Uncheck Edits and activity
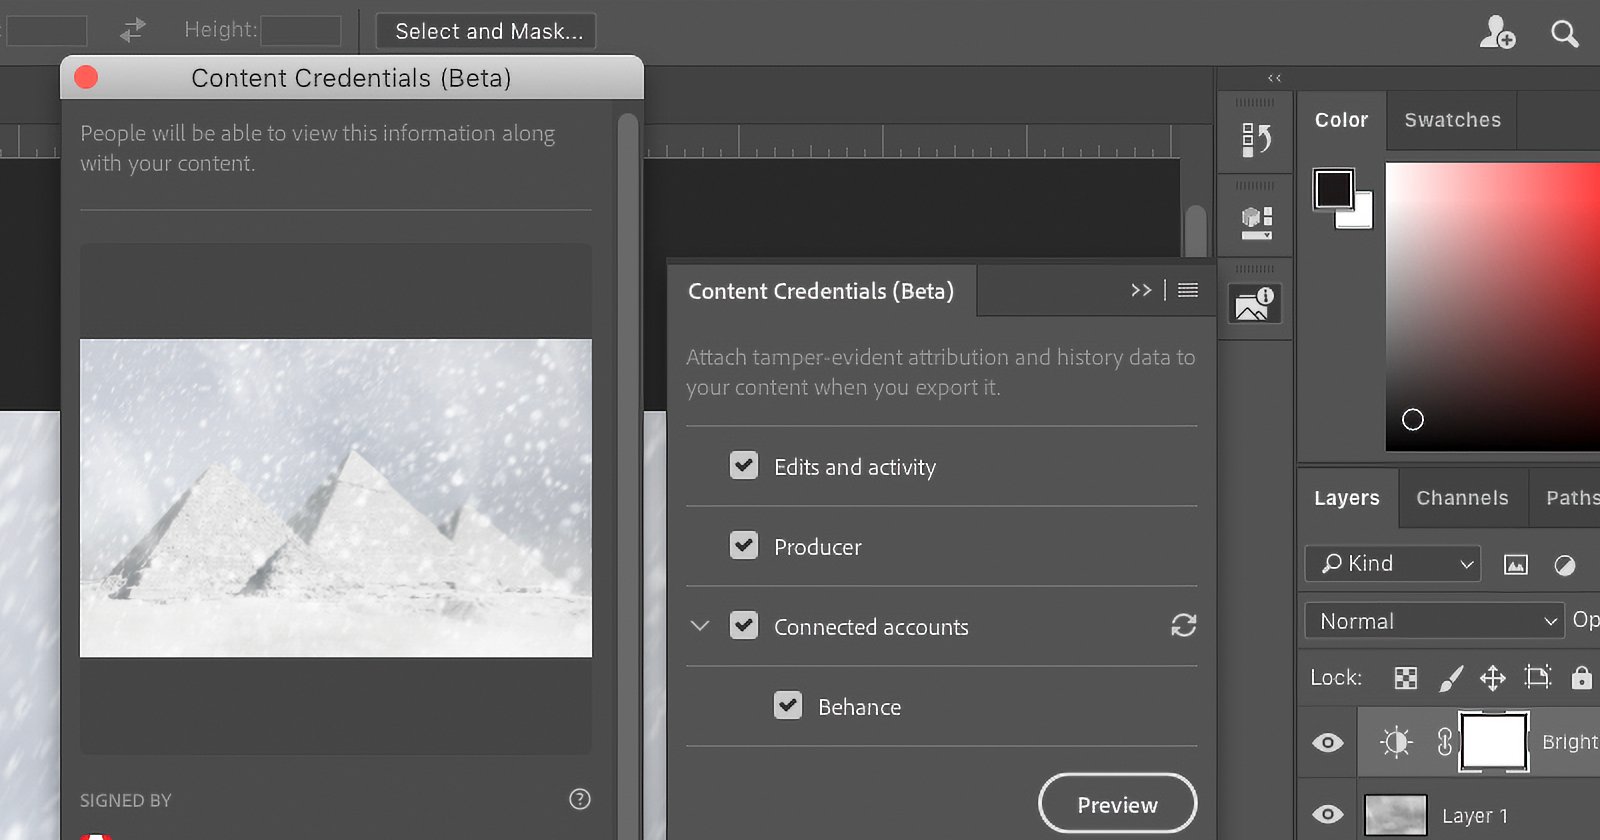 [x=744, y=466]
